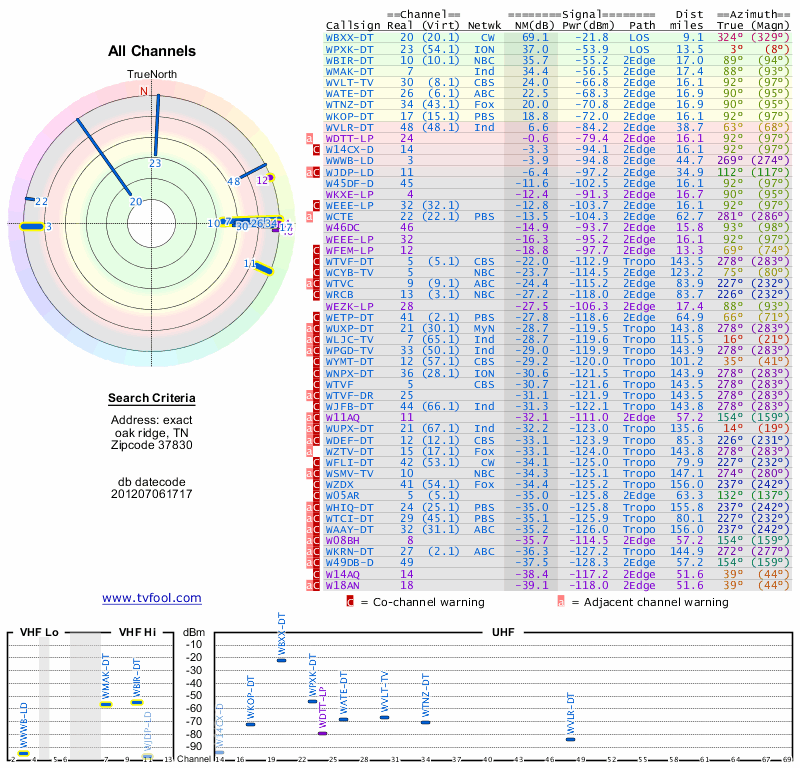Viewport: 800px width, 768px height.
Task: Click the WKXE-LP callsign
Action: [349, 194]
